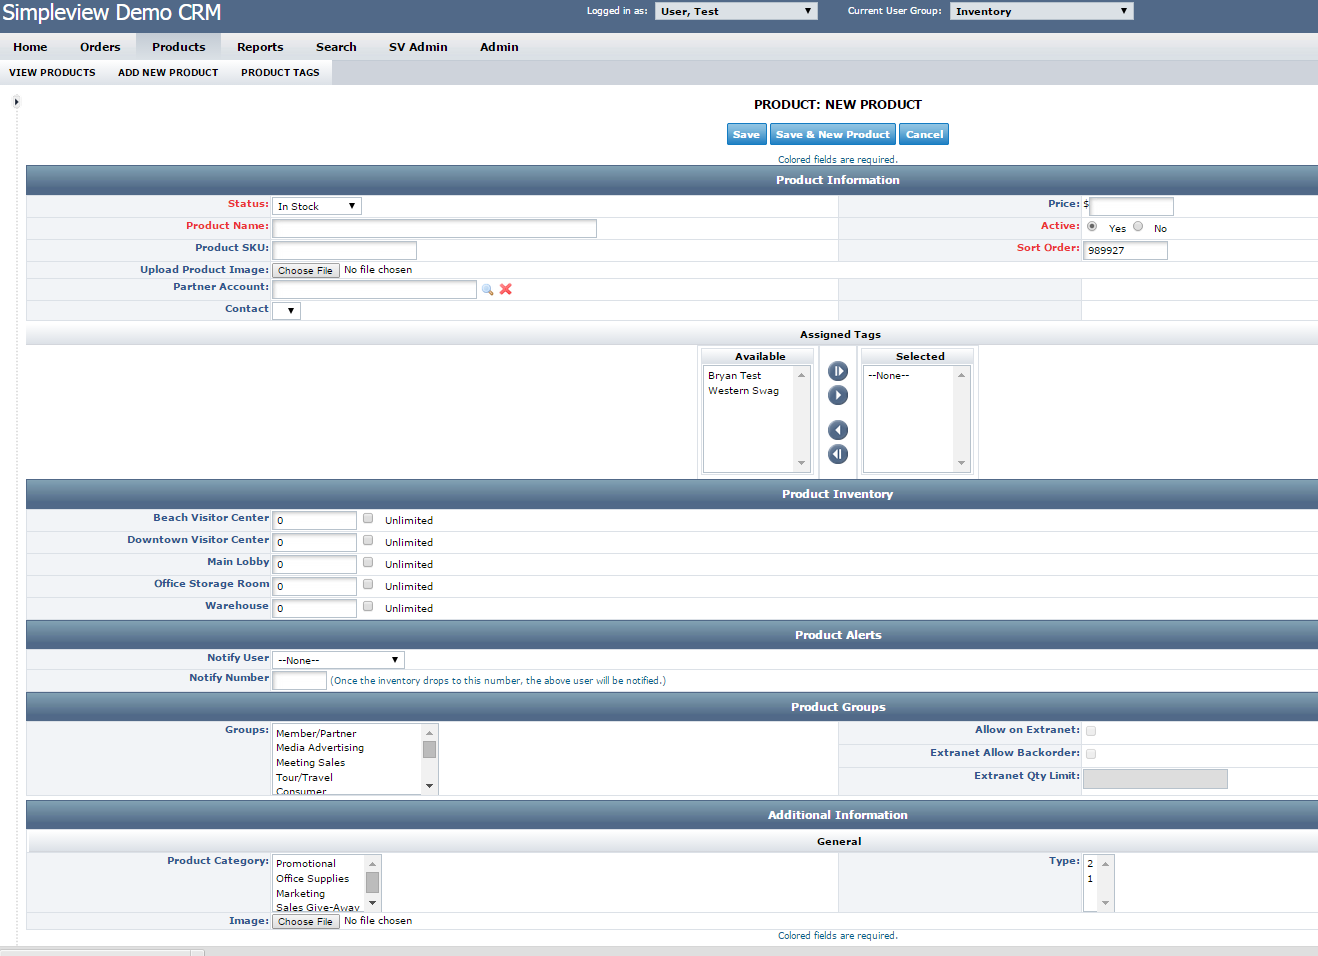
Task: Choose file for Upload Product Image
Action: pyautogui.click(x=306, y=270)
